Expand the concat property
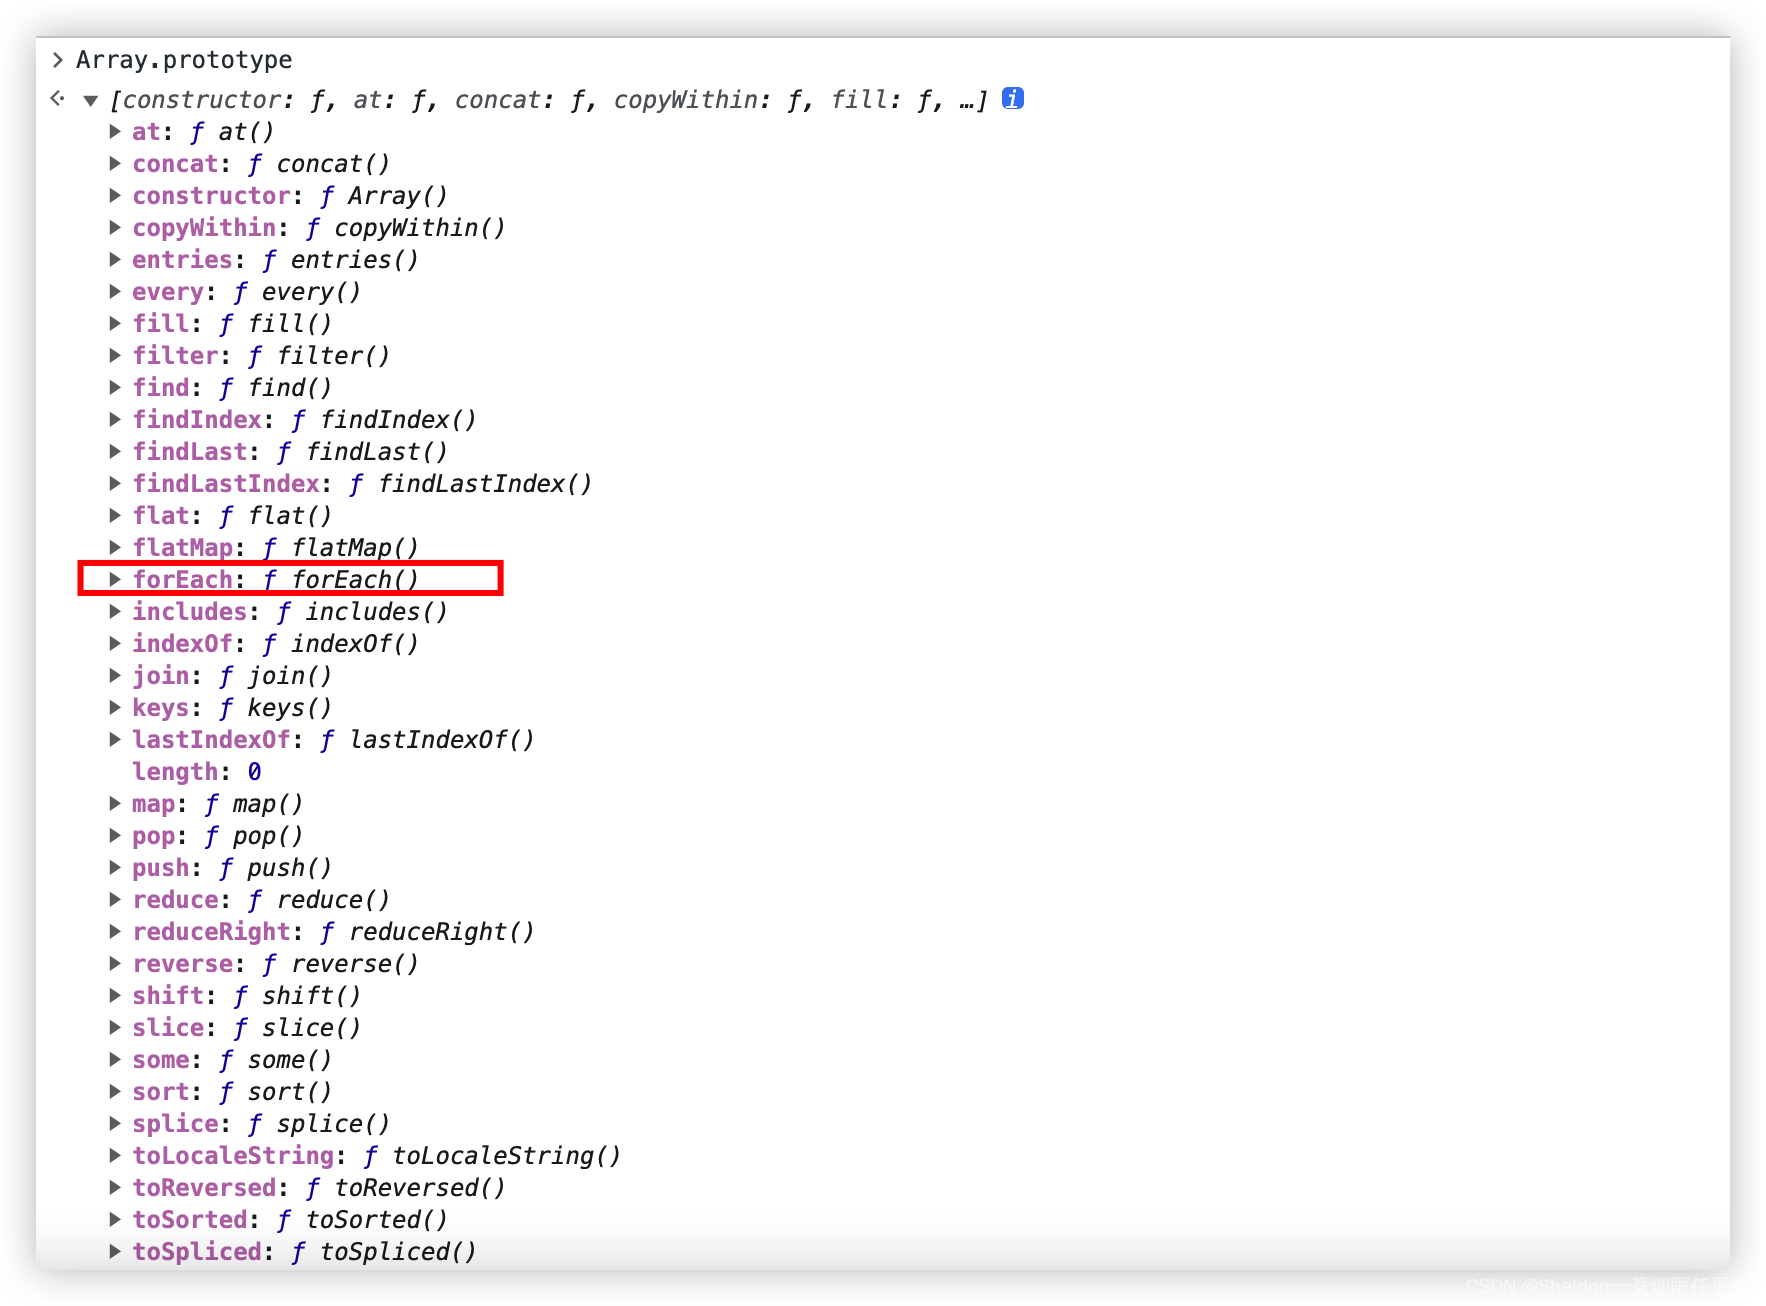 (x=115, y=163)
